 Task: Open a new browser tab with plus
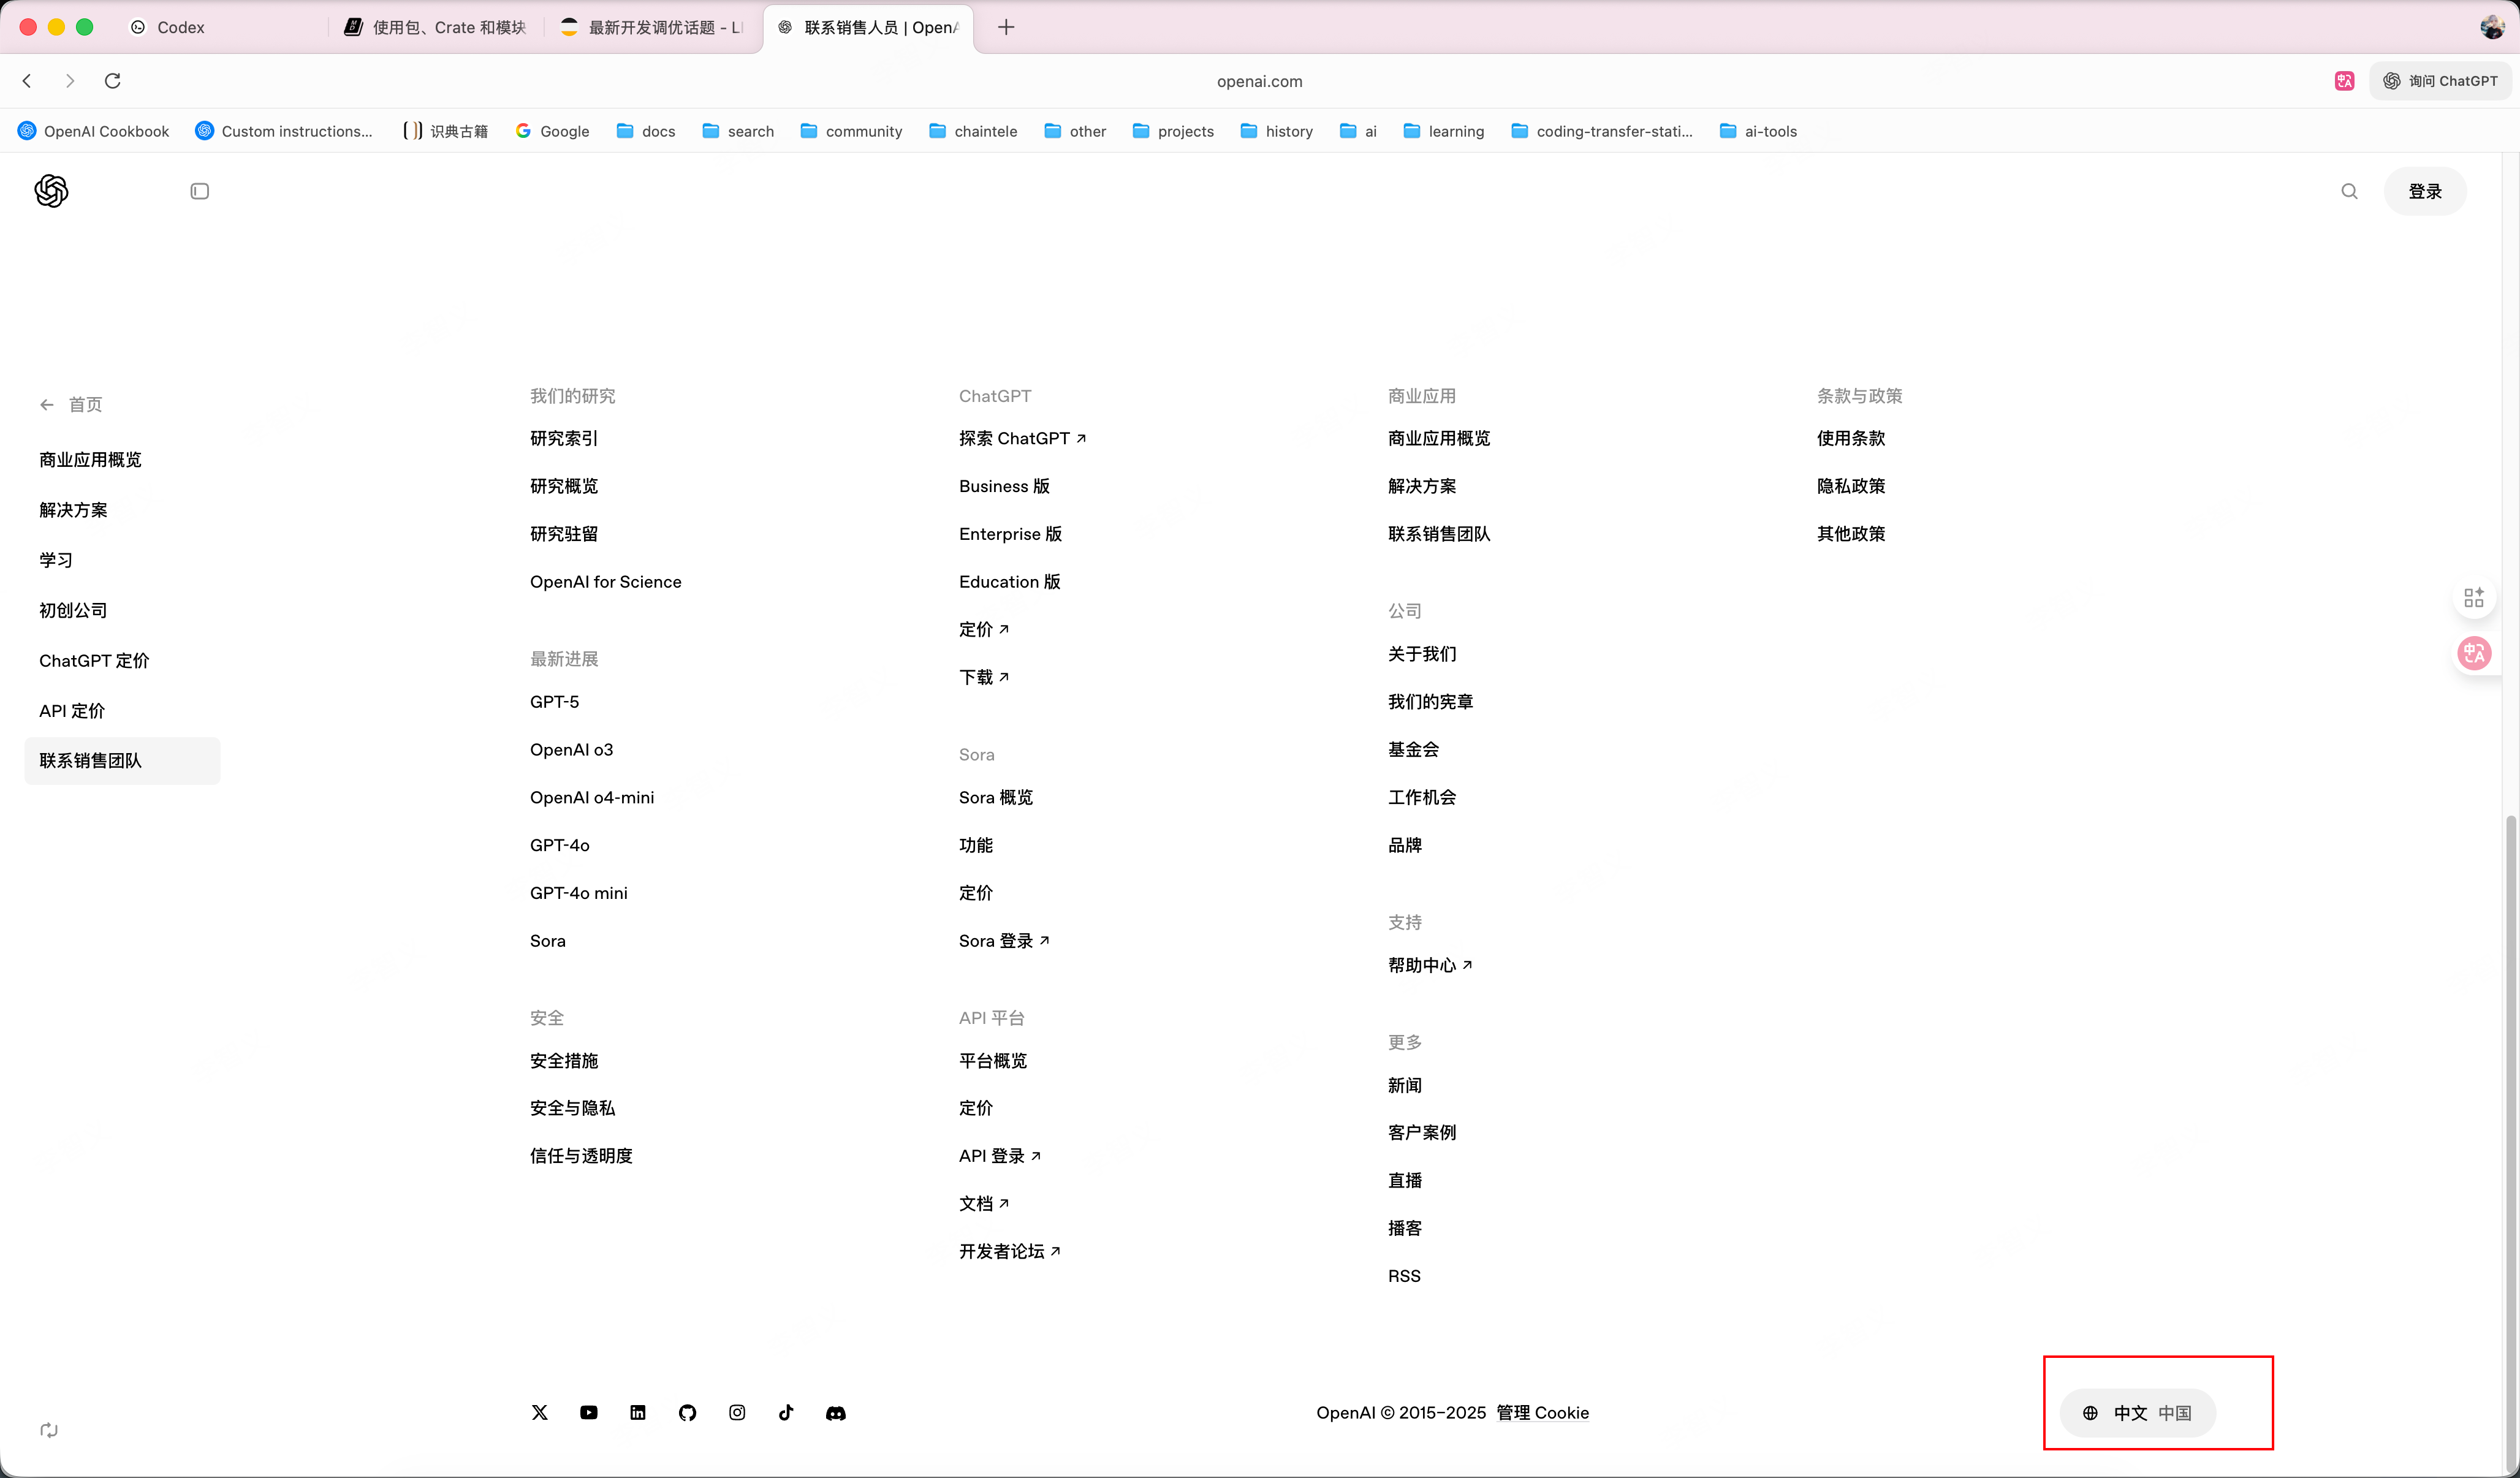[x=1006, y=27]
